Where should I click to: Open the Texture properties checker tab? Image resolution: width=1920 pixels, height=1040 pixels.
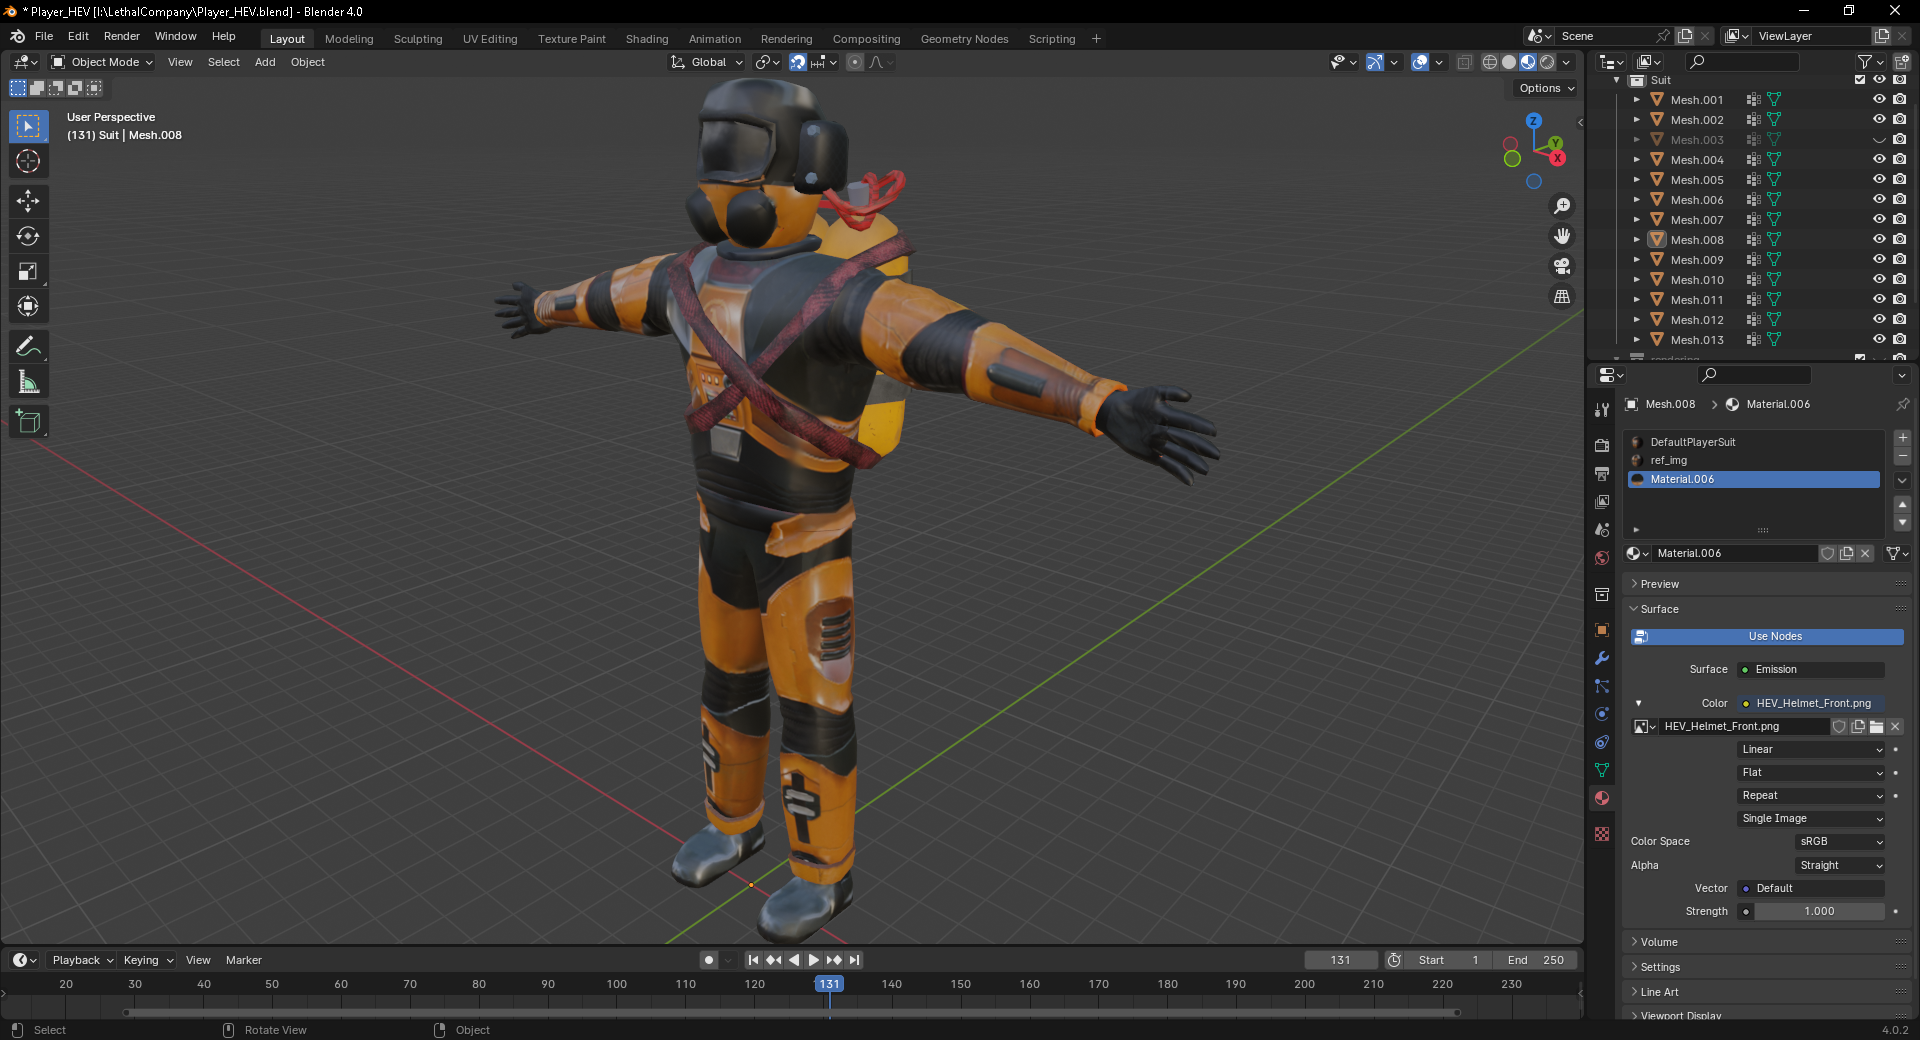pos(1602,833)
